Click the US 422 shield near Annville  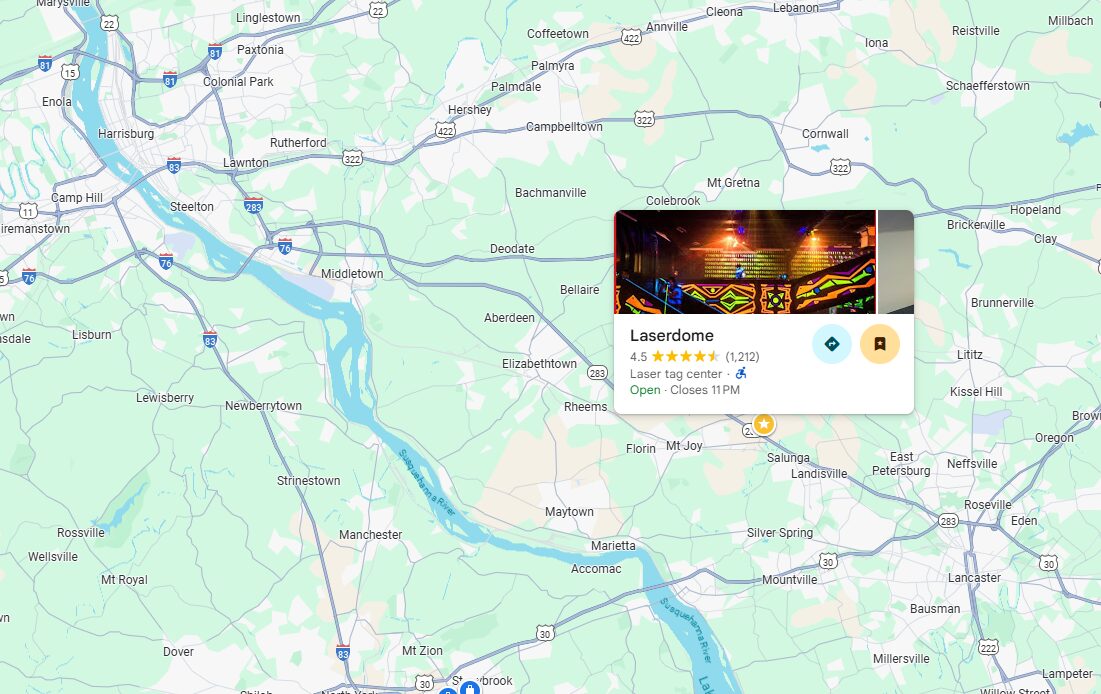coord(631,38)
